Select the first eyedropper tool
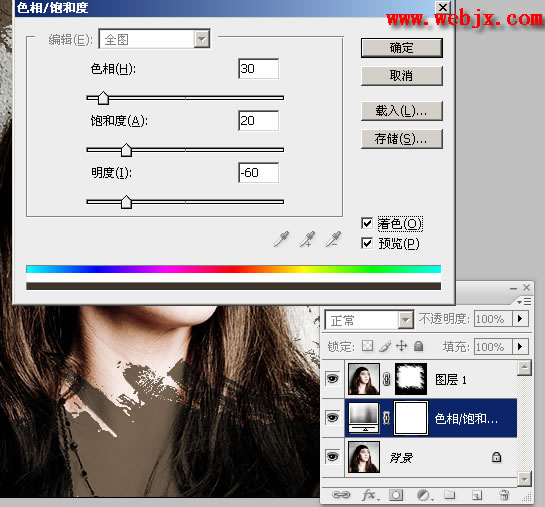The height and width of the screenshot is (507, 545). (x=281, y=239)
